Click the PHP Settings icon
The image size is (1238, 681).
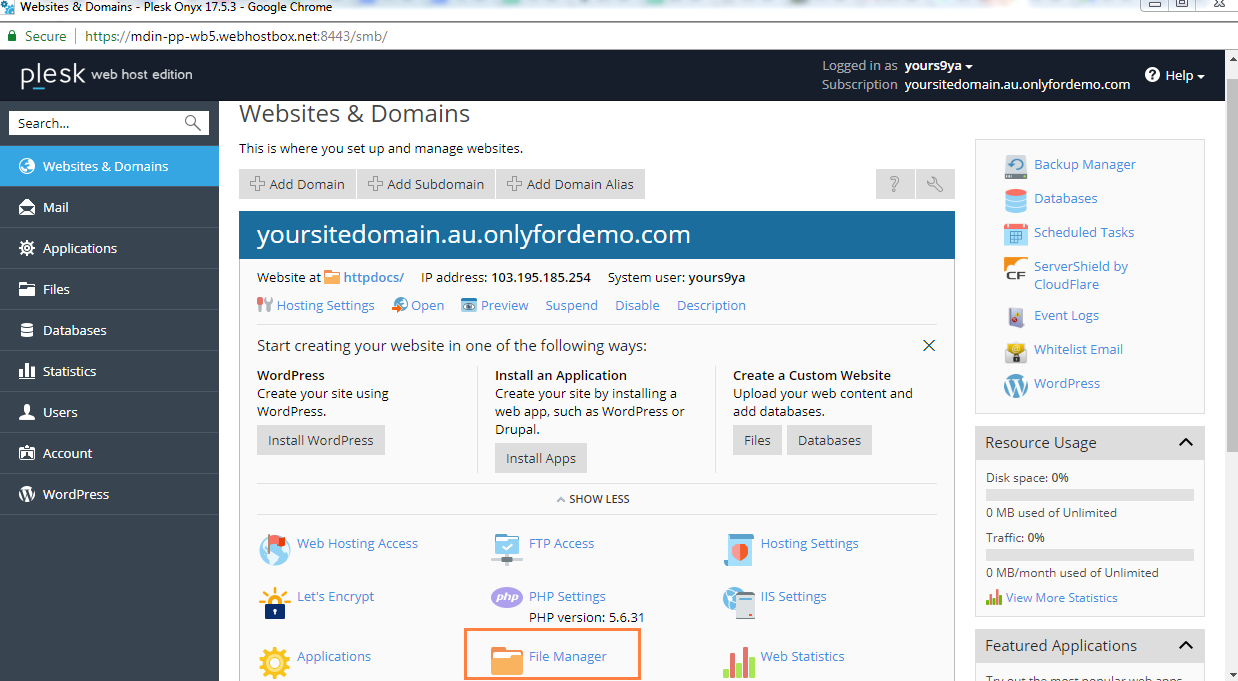pyautogui.click(x=507, y=597)
